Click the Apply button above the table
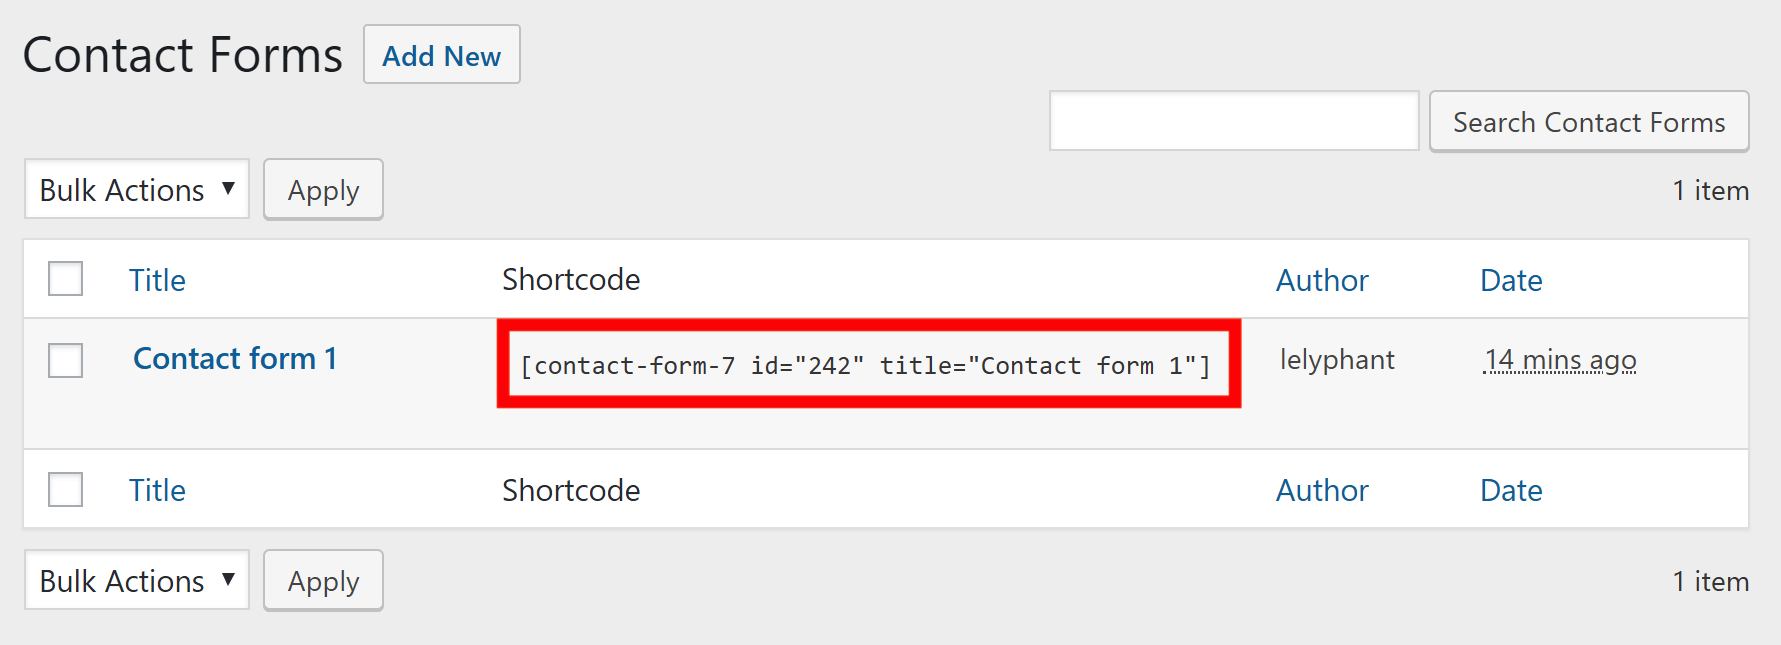 pos(322,189)
